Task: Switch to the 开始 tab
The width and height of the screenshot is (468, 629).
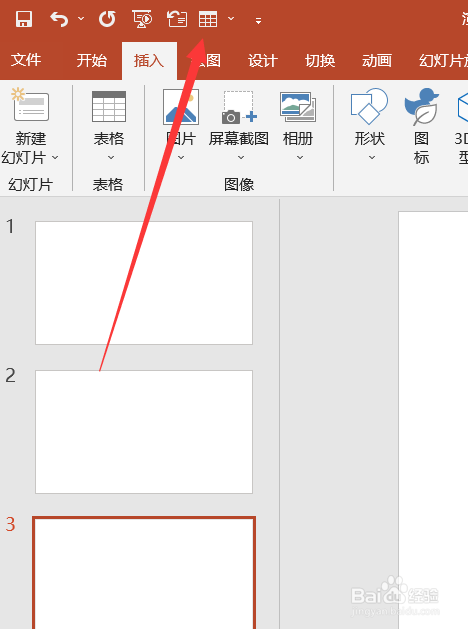Action: click(92, 61)
